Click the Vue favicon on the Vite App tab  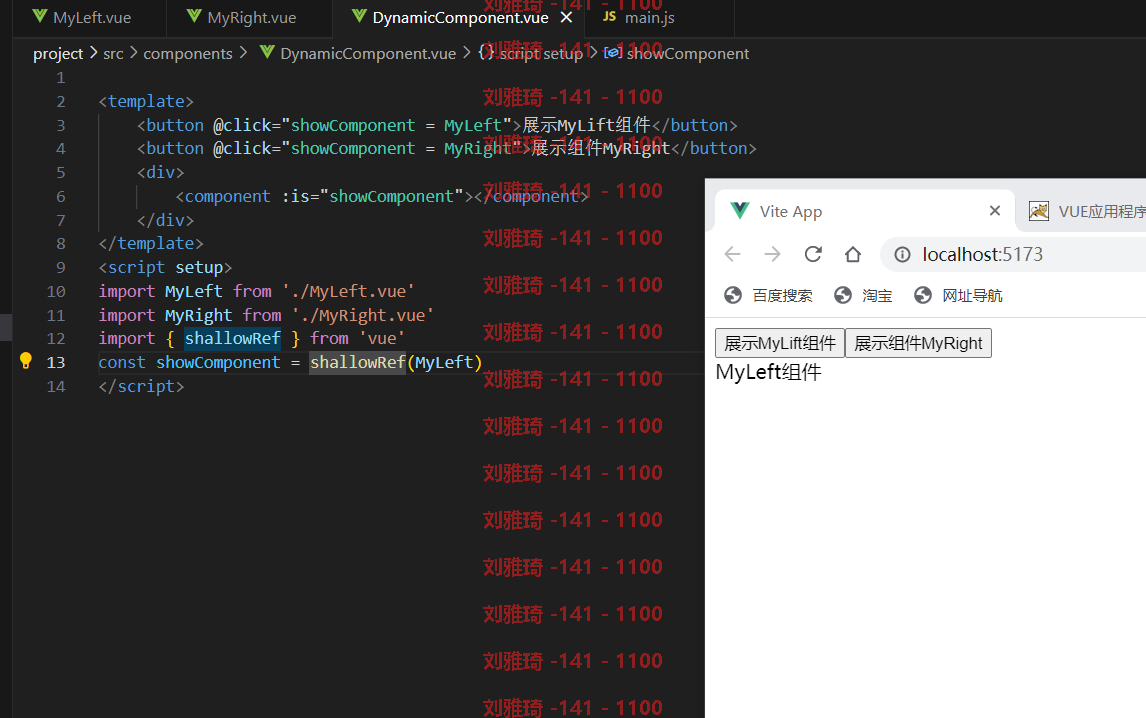(x=740, y=211)
